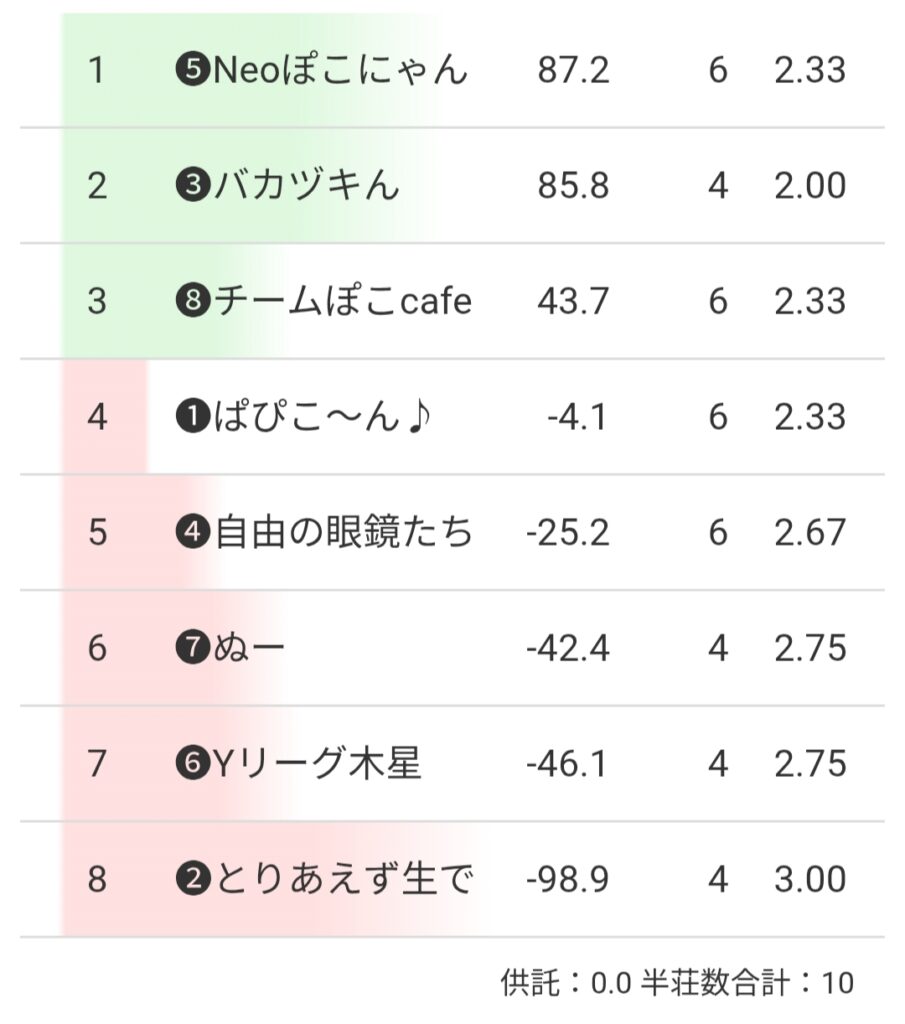Click the circled 3 badge beside バカヅキん
905x1024 pixels.
(x=192, y=187)
